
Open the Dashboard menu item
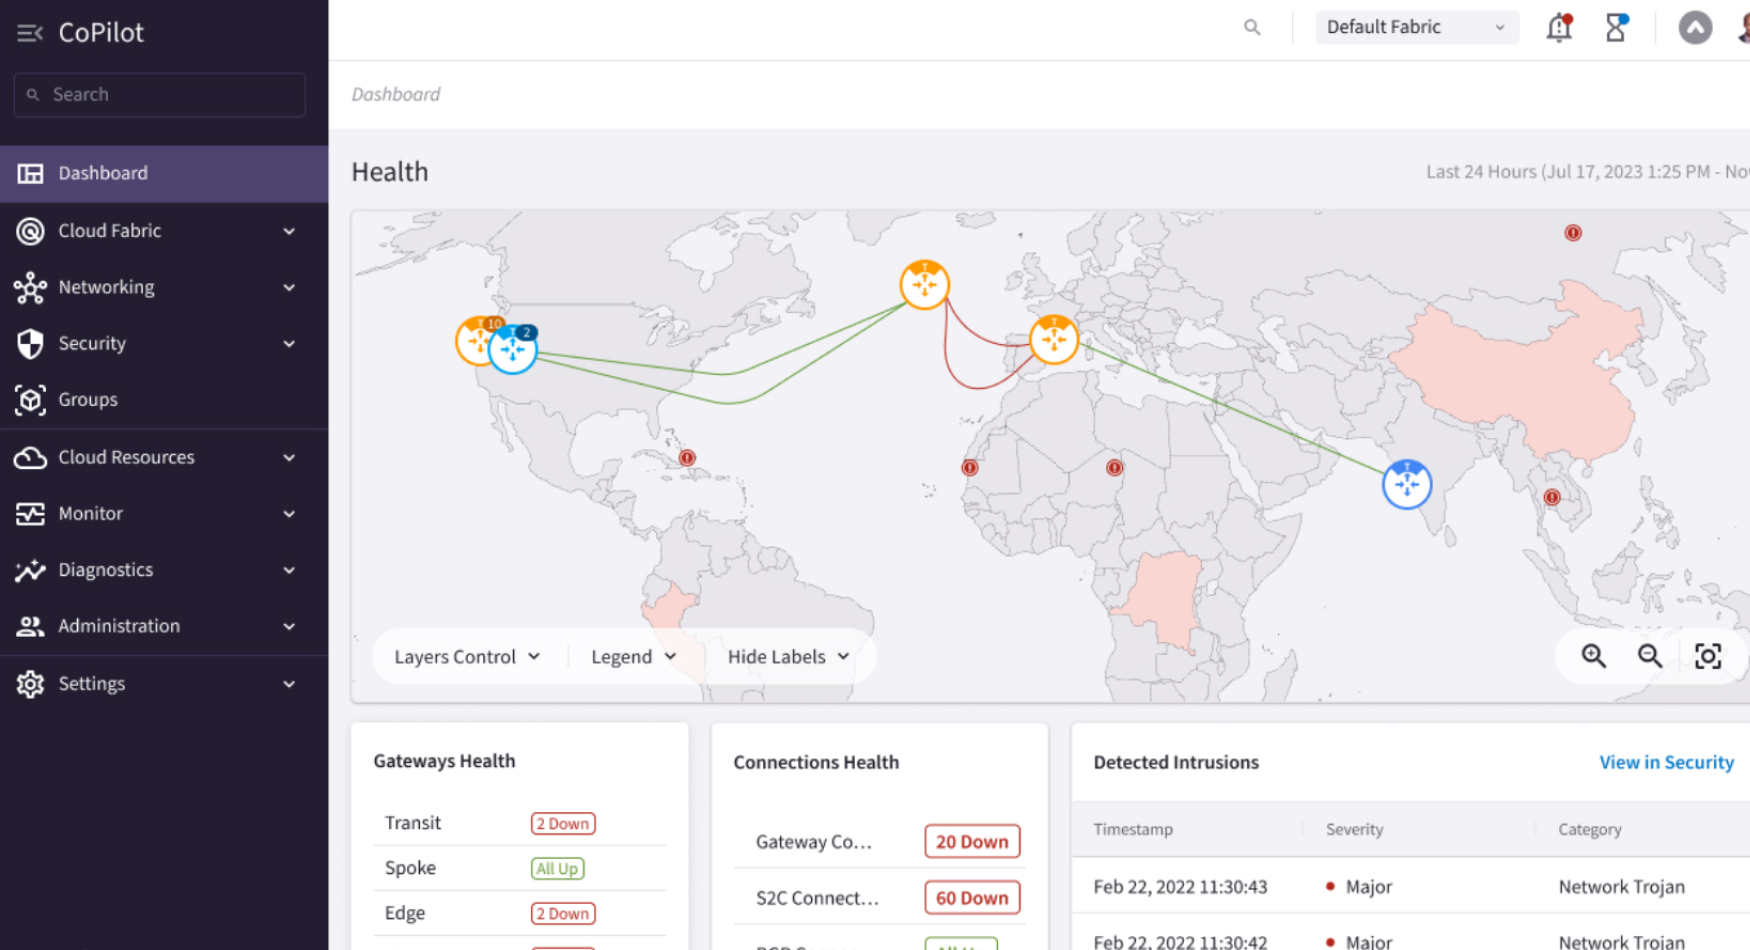(x=103, y=173)
